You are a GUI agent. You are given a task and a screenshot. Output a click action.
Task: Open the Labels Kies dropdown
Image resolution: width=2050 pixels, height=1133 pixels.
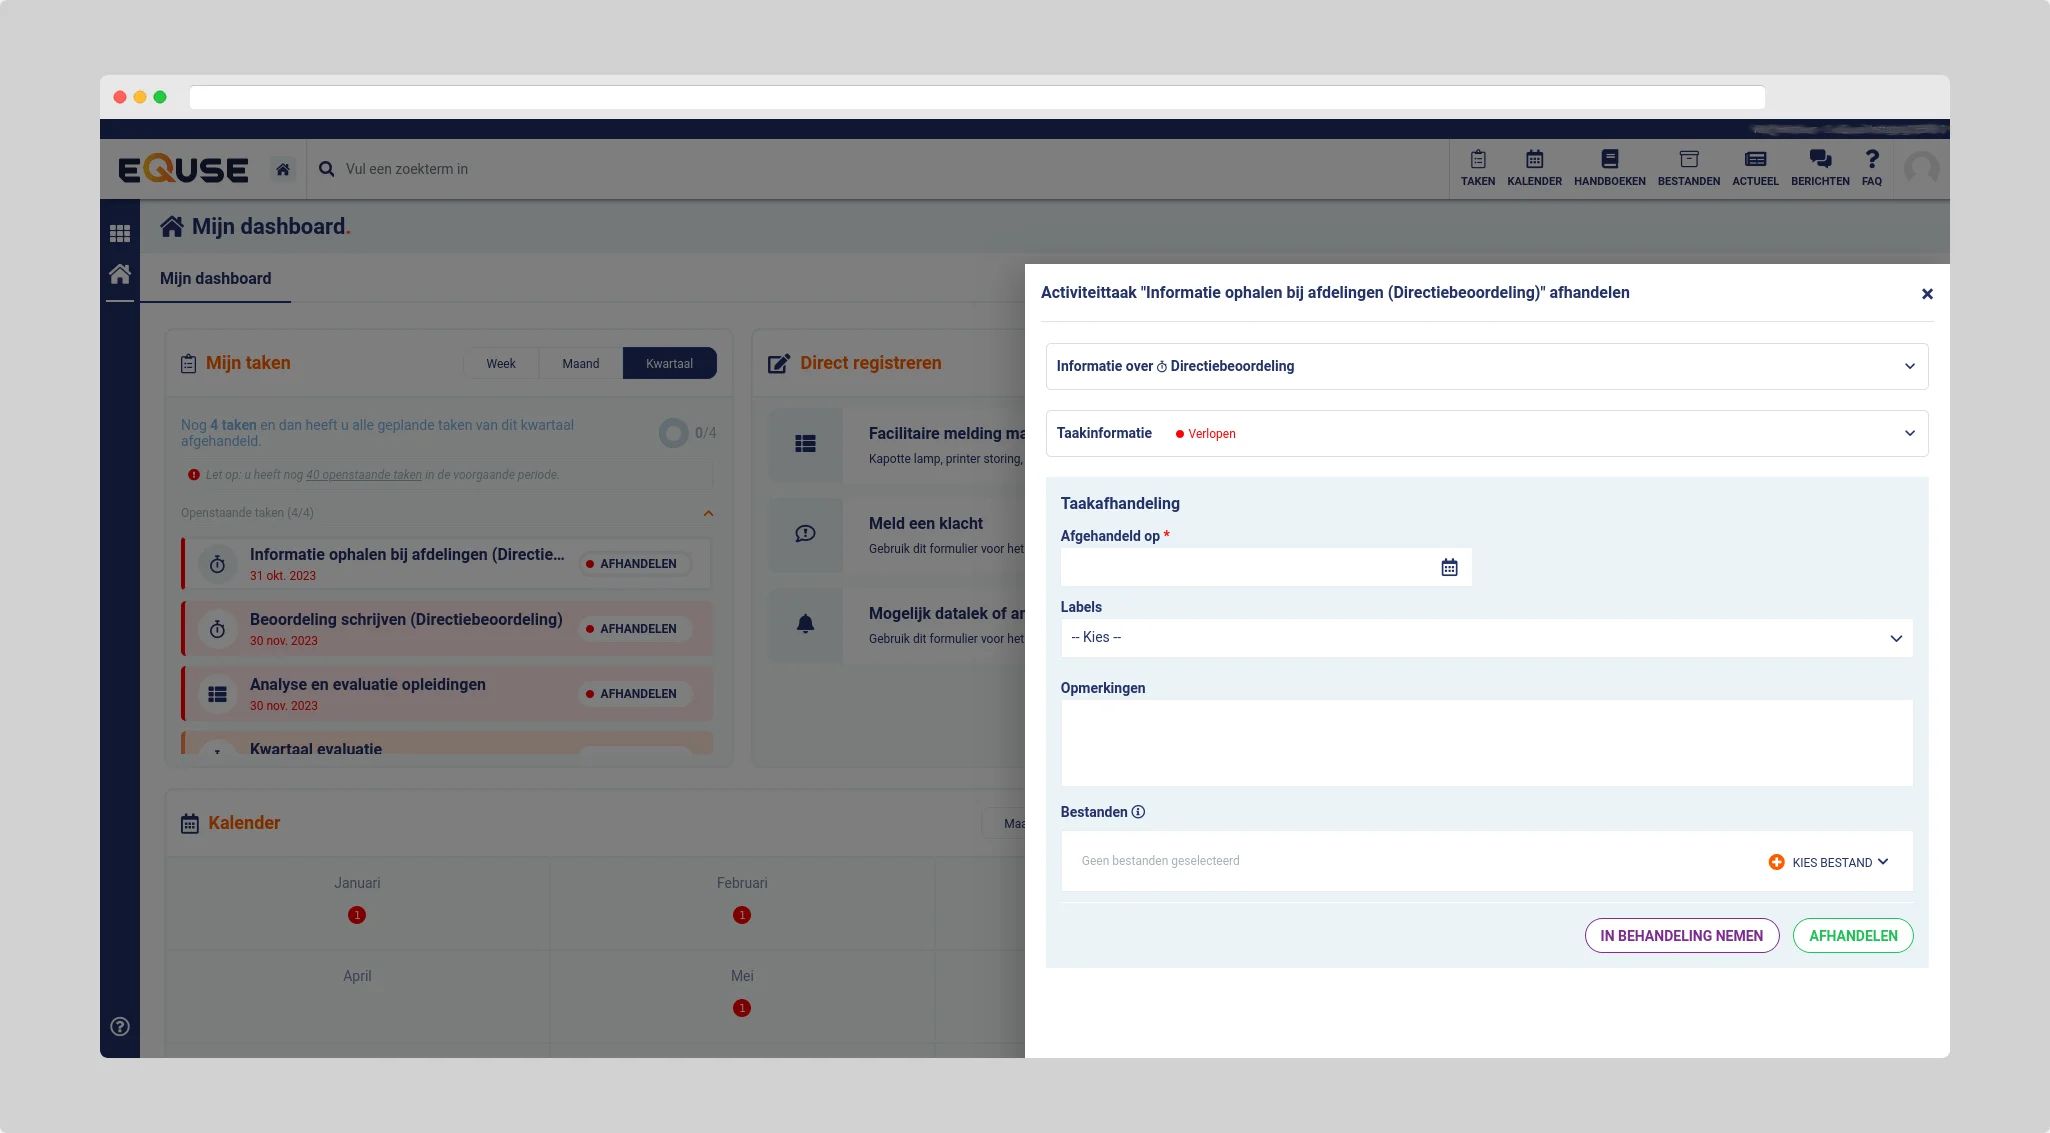1486,638
